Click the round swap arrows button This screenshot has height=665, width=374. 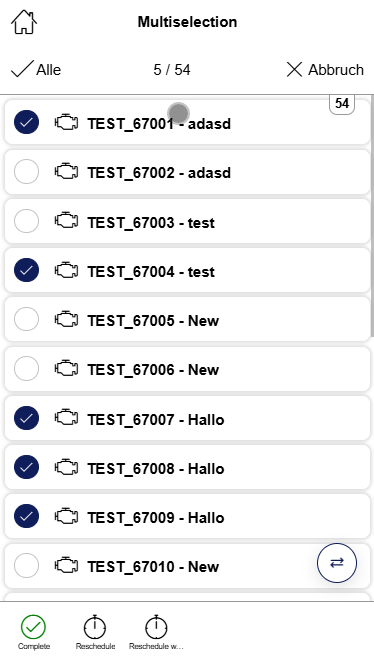[337, 563]
